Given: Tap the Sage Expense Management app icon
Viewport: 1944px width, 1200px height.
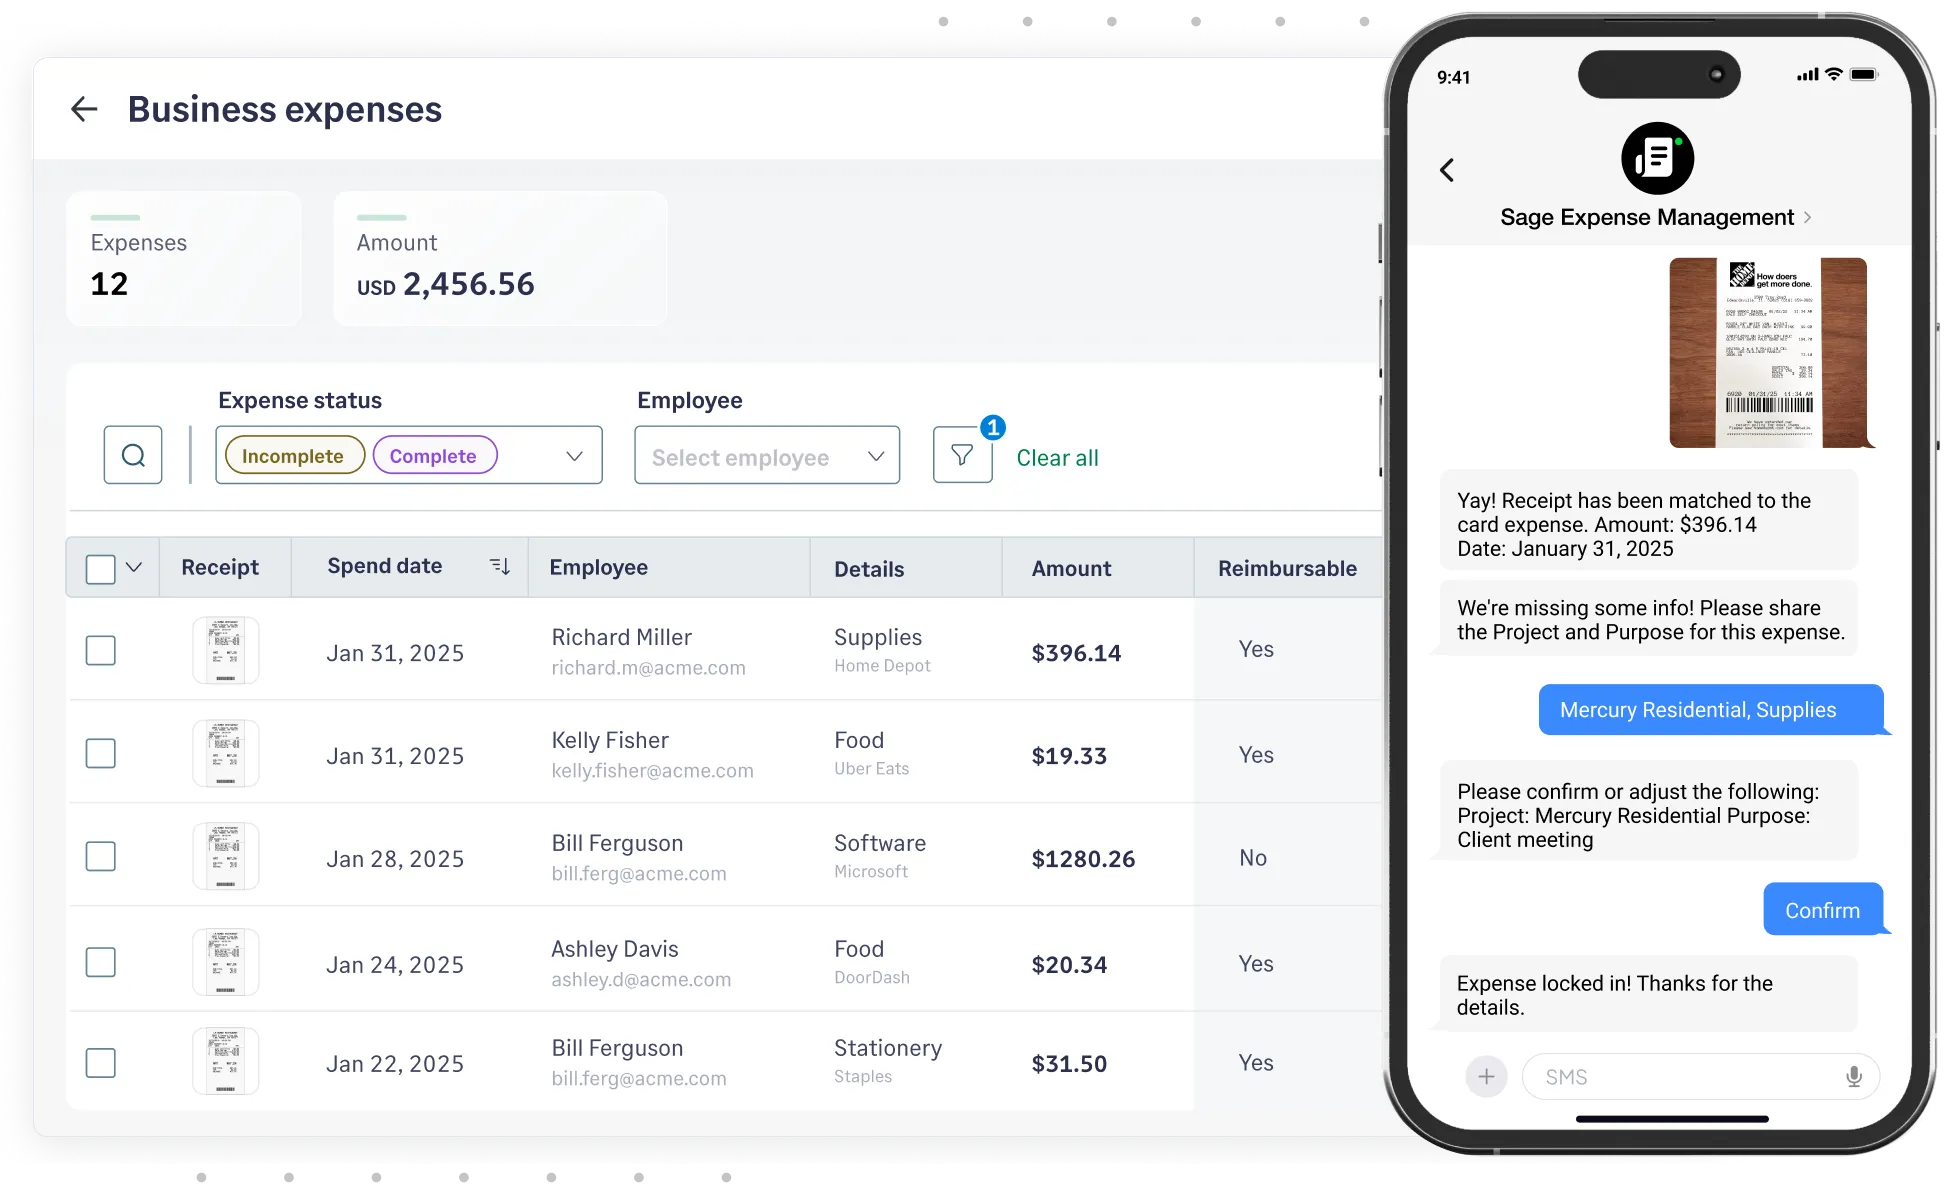Looking at the screenshot, I should [x=1656, y=158].
